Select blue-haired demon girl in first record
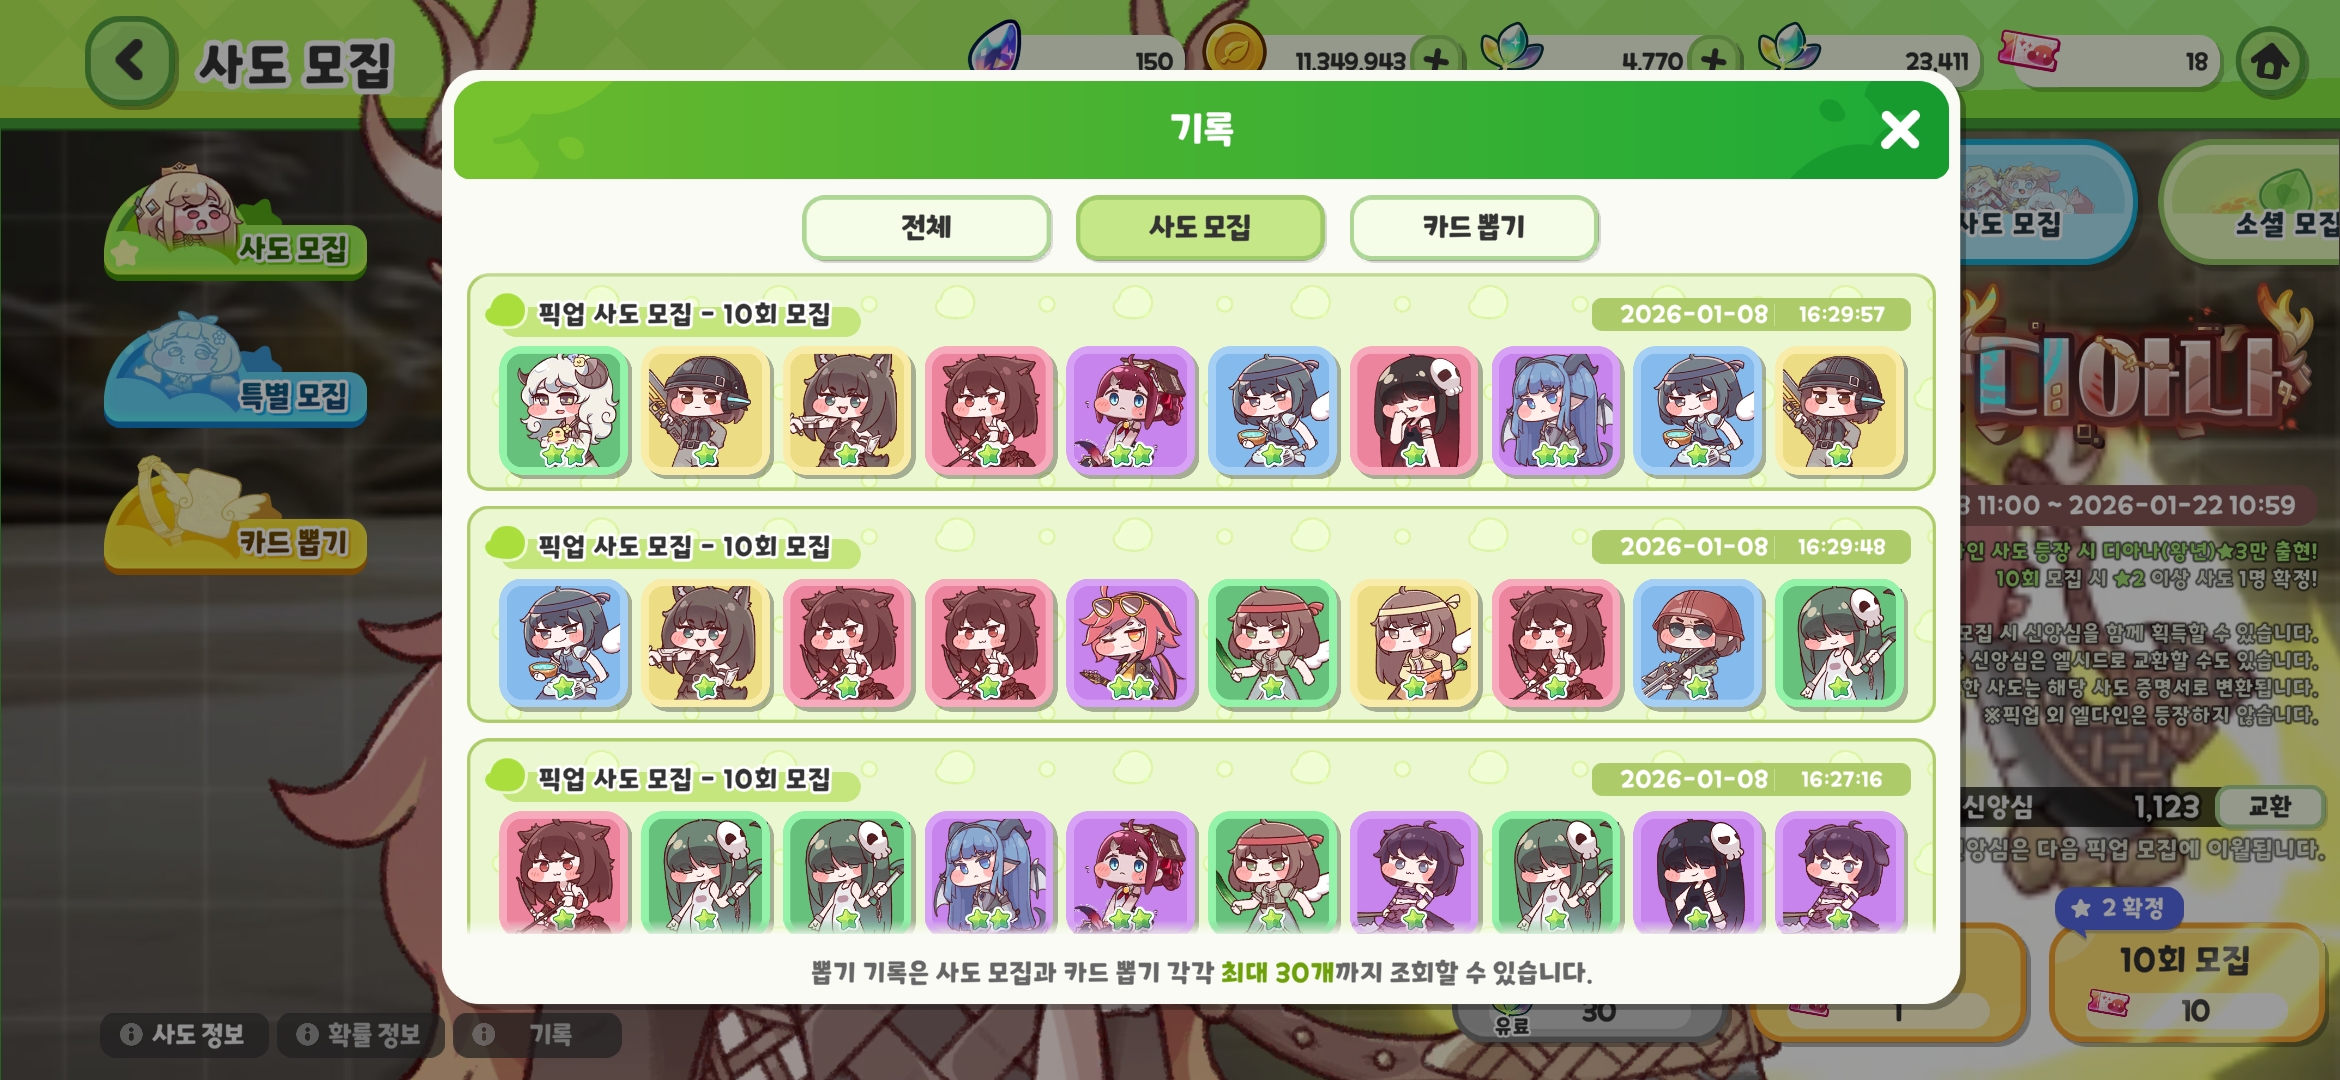This screenshot has height=1080, width=2340. coord(1556,410)
